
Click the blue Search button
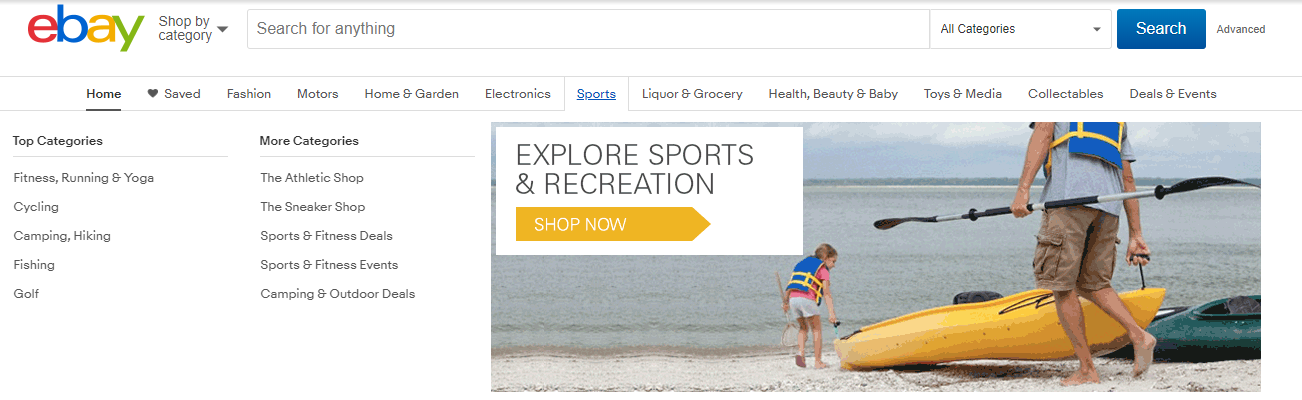tap(1161, 29)
